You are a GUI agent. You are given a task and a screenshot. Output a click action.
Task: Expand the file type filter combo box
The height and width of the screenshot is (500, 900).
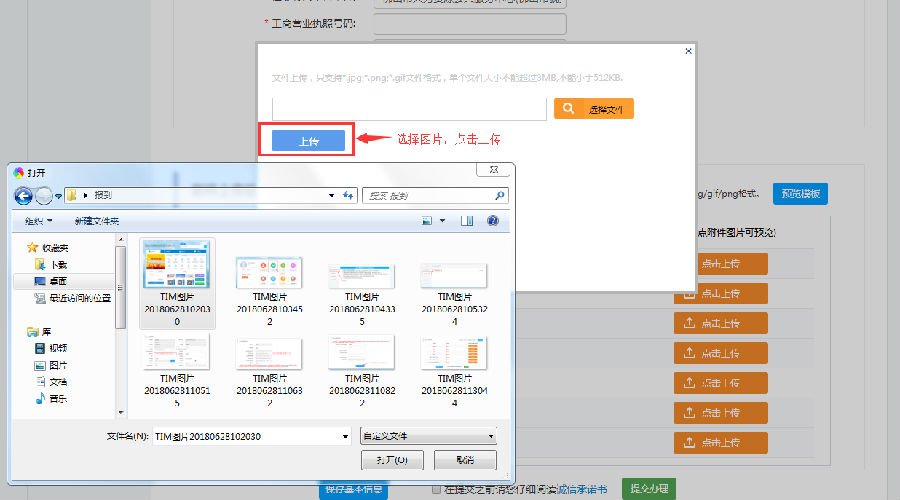(x=428, y=436)
